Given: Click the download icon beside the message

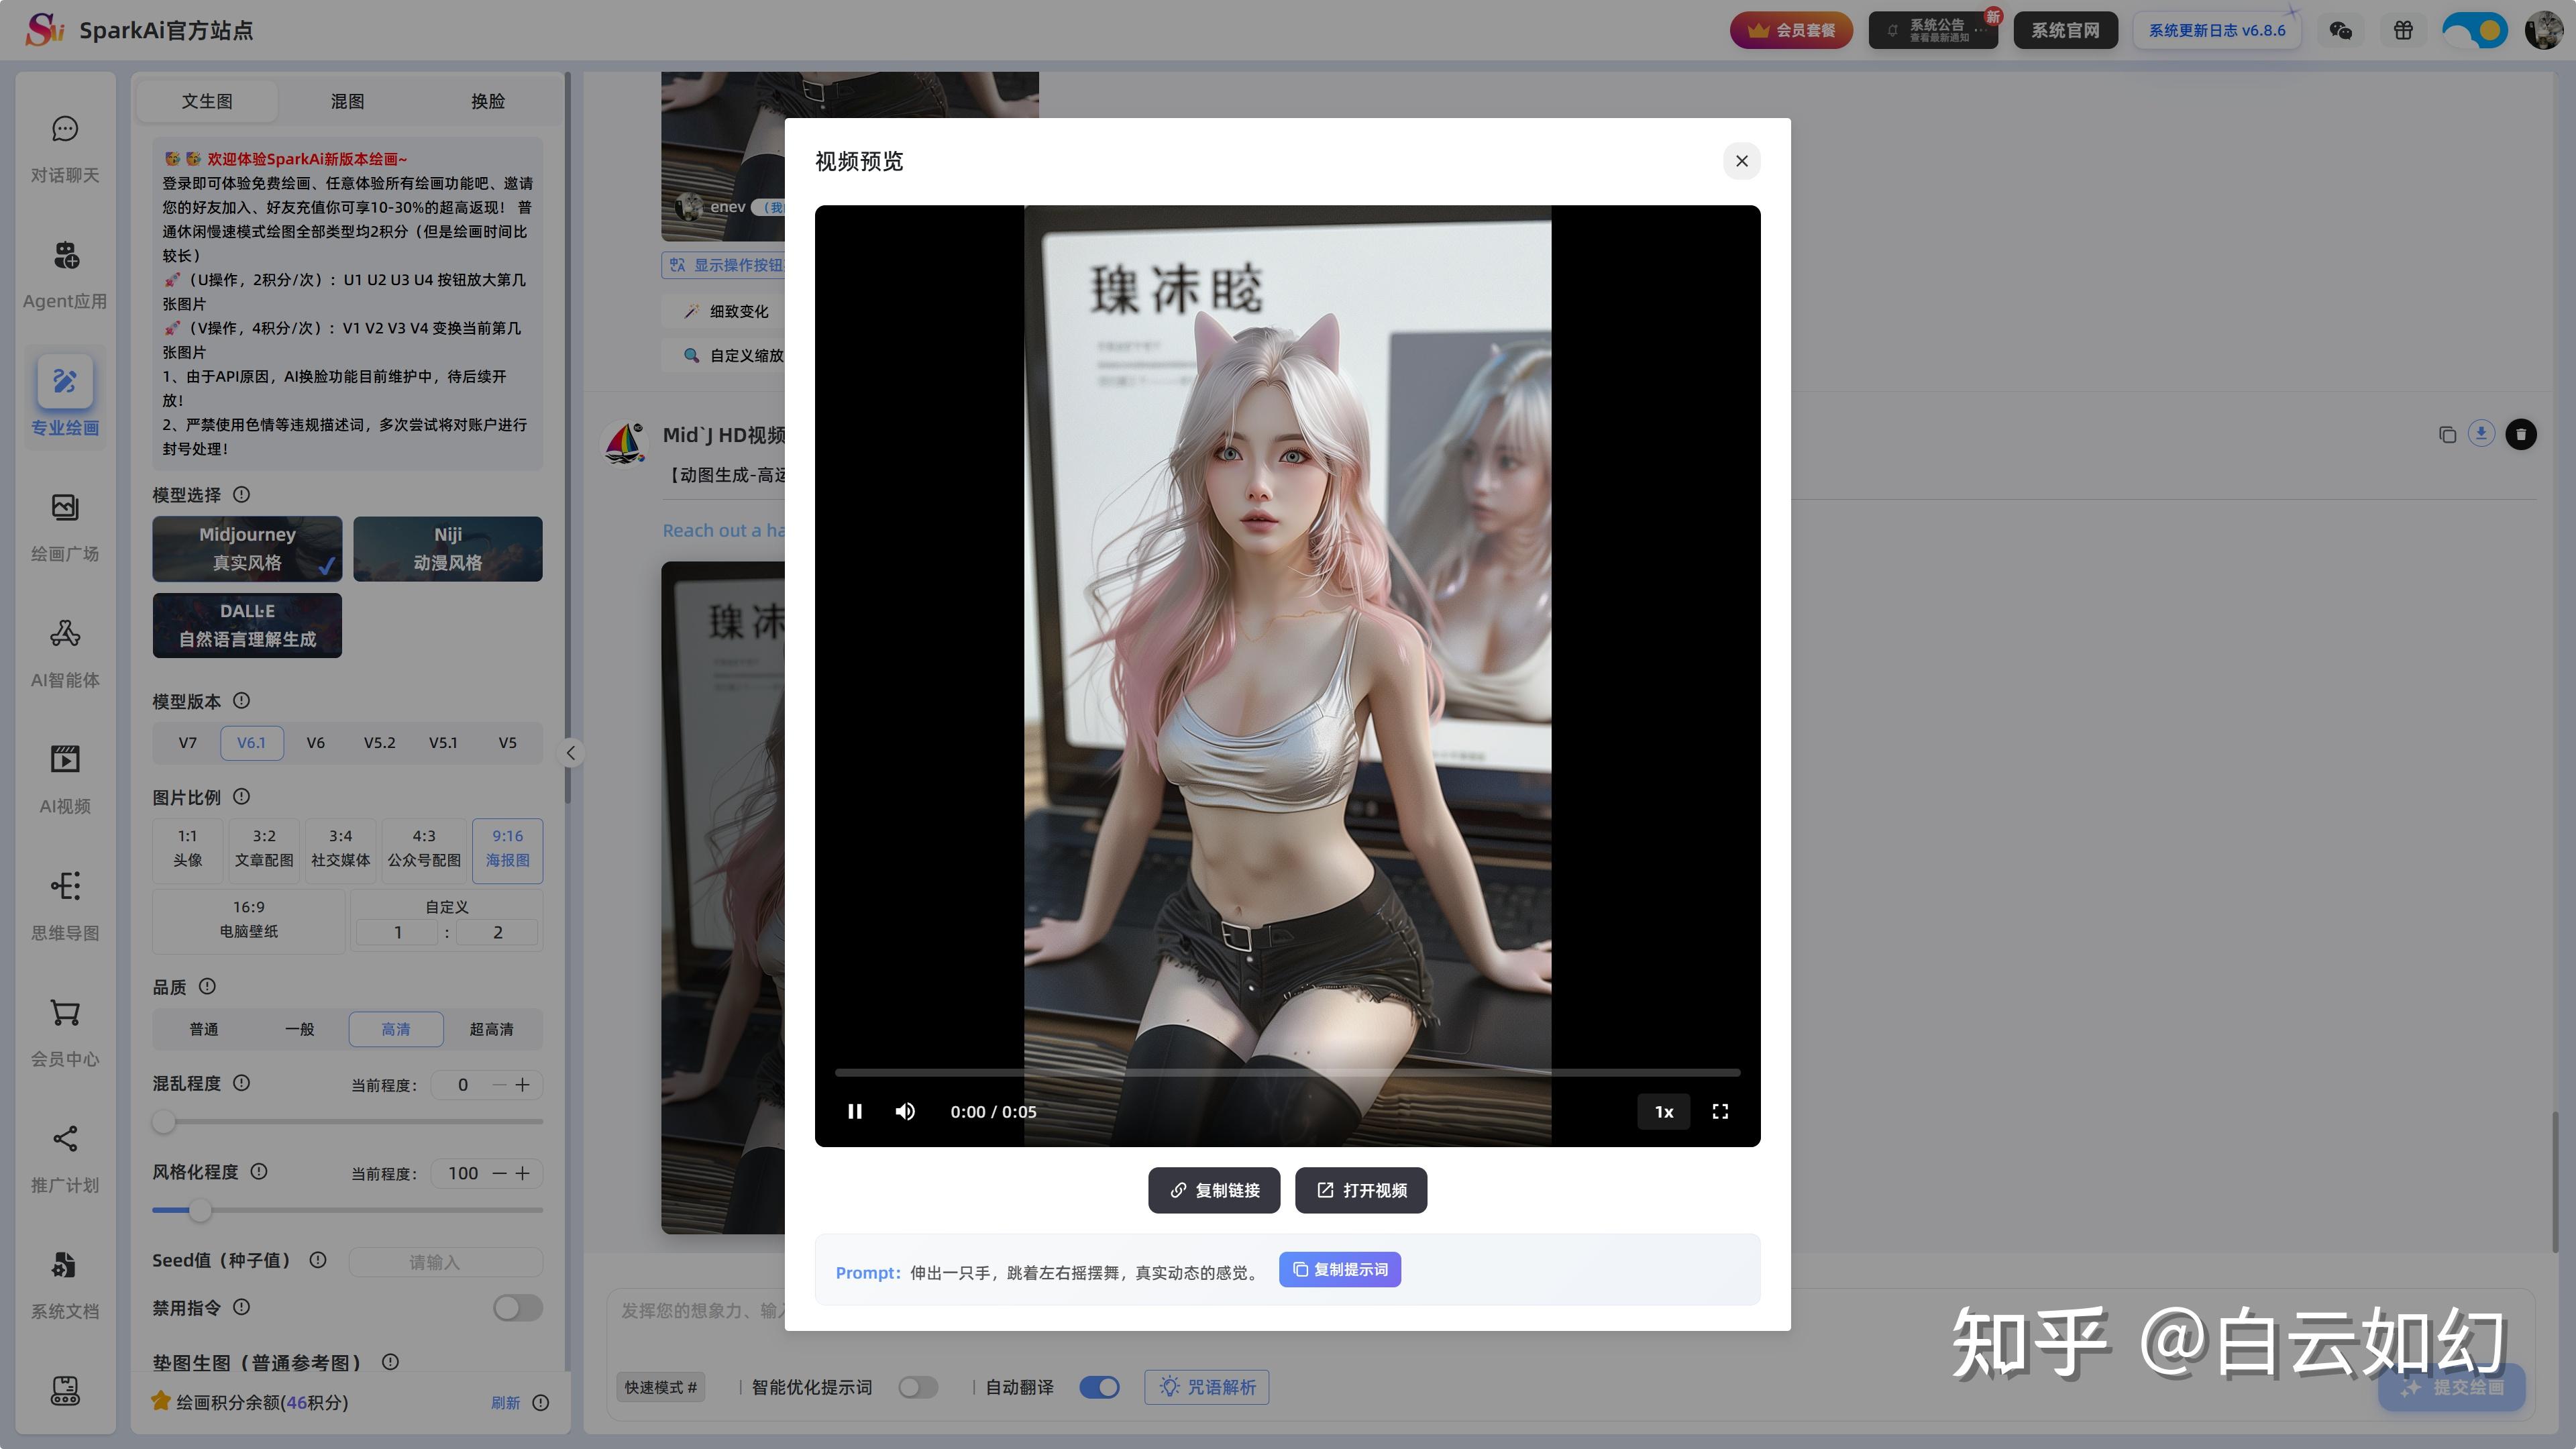Looking at the screenshot, I should (2481, 433).
